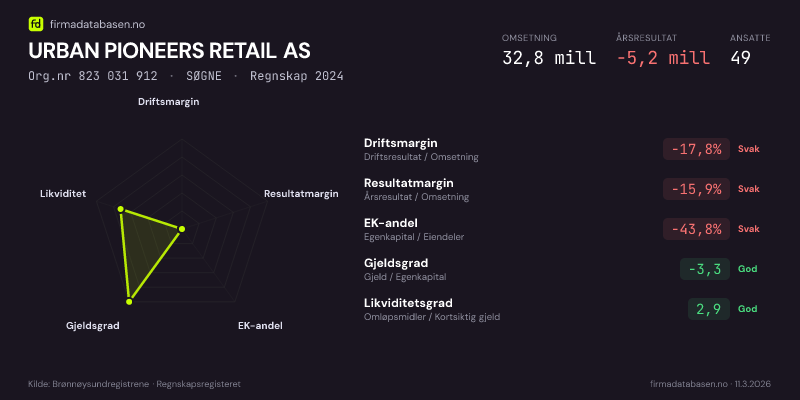This screenshot has width=800, height=400.
Task: Click the EK-andel axis label on radar
Action: [x=260, y=326]
